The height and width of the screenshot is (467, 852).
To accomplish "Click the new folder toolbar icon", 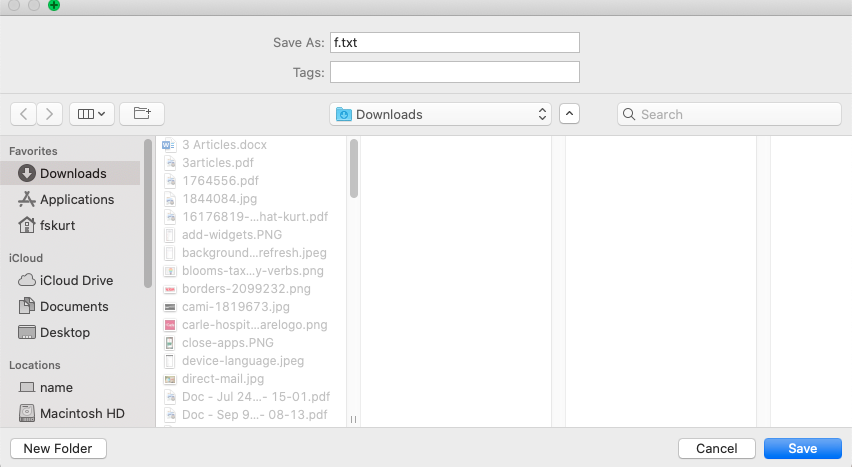I will [x=142, y=114].
